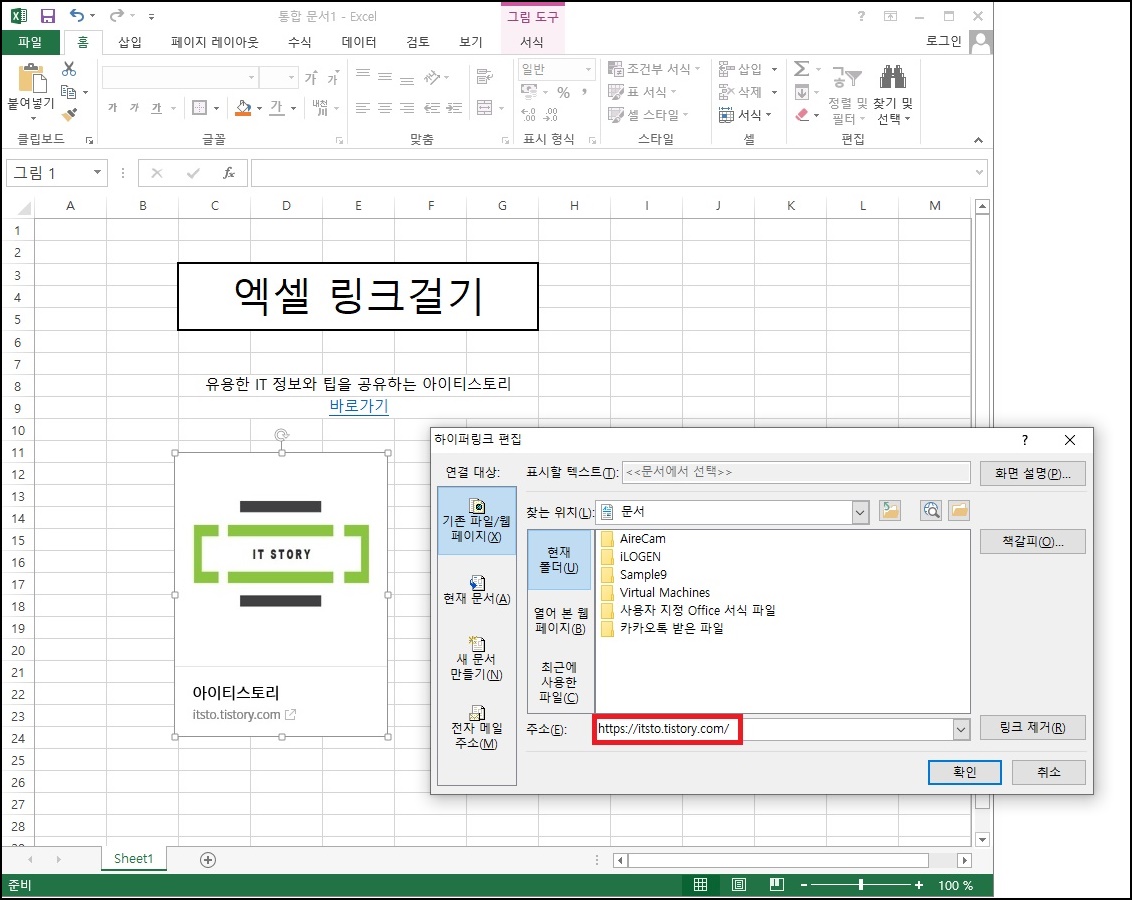Click the Format Painter brush icon
Screen dimensions: 1132x900
pos(69,114)
